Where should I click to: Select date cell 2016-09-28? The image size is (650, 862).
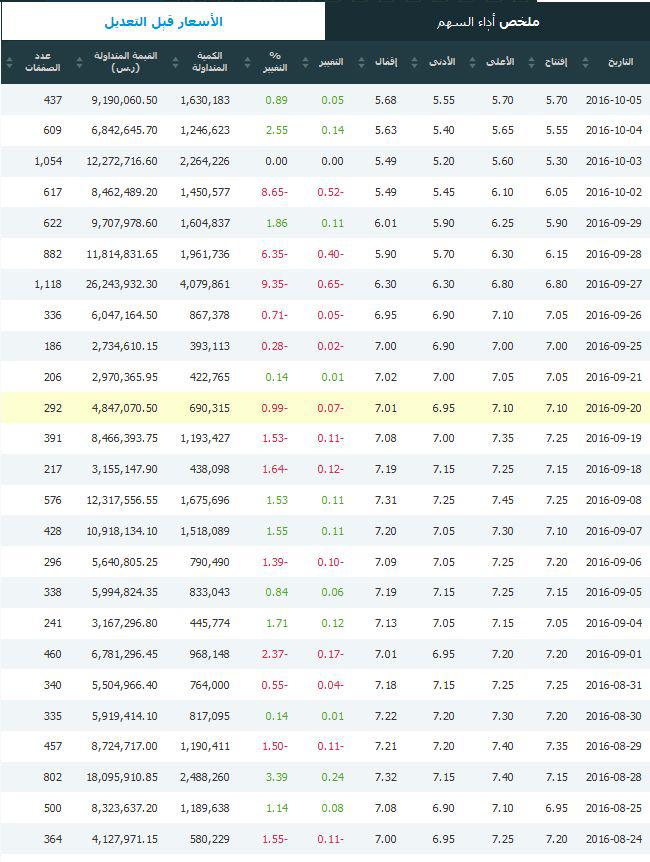(x=614, y=254)
